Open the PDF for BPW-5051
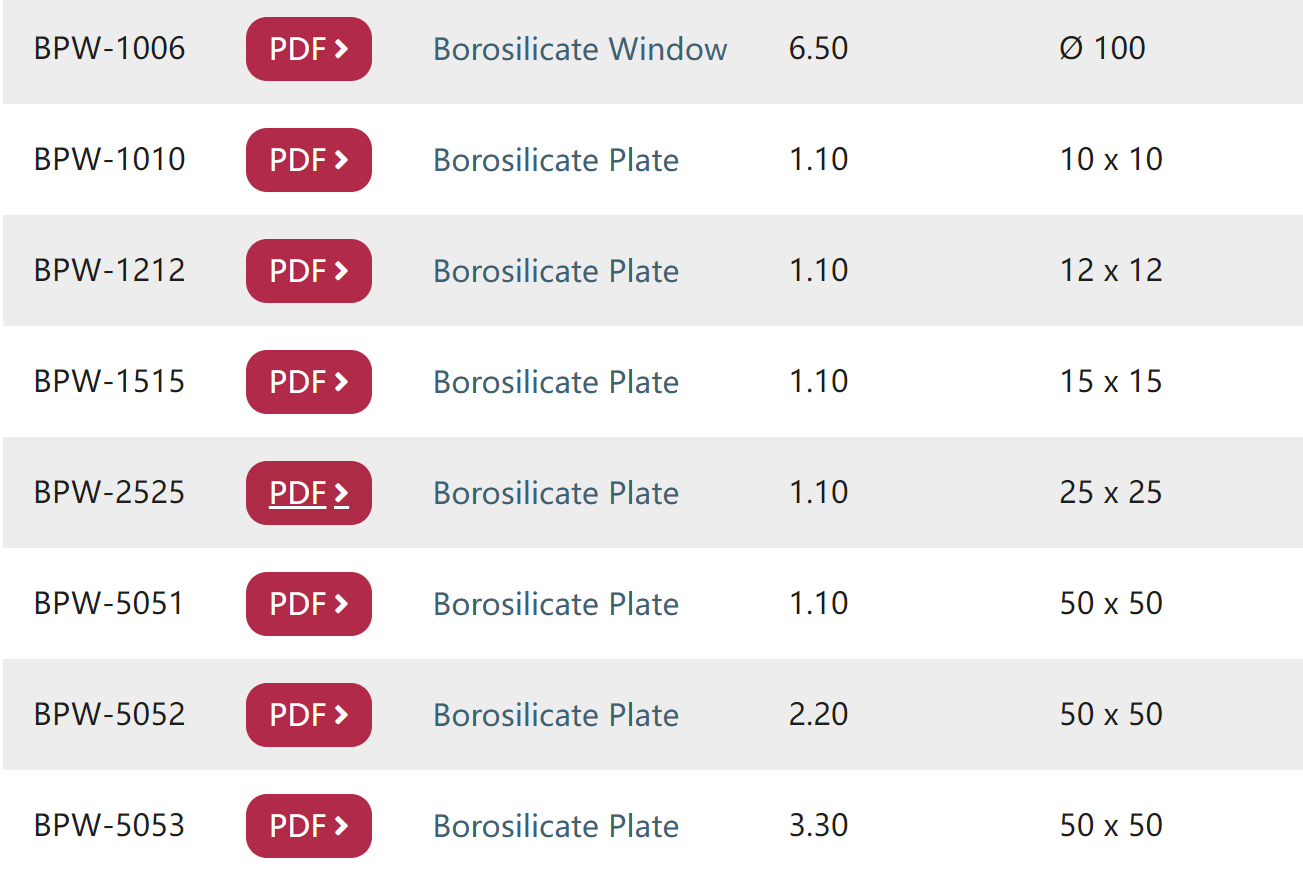The image size is (1303, 877). click(309, 604)
